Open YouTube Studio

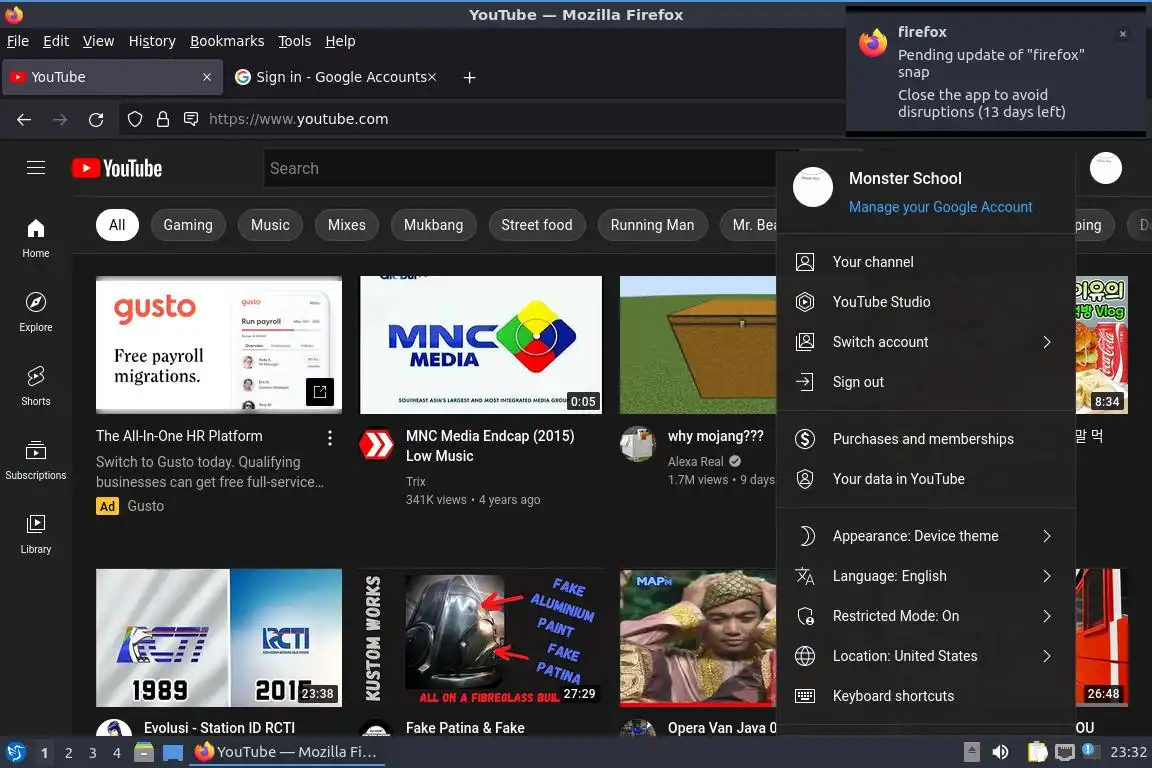coord(925,302)
